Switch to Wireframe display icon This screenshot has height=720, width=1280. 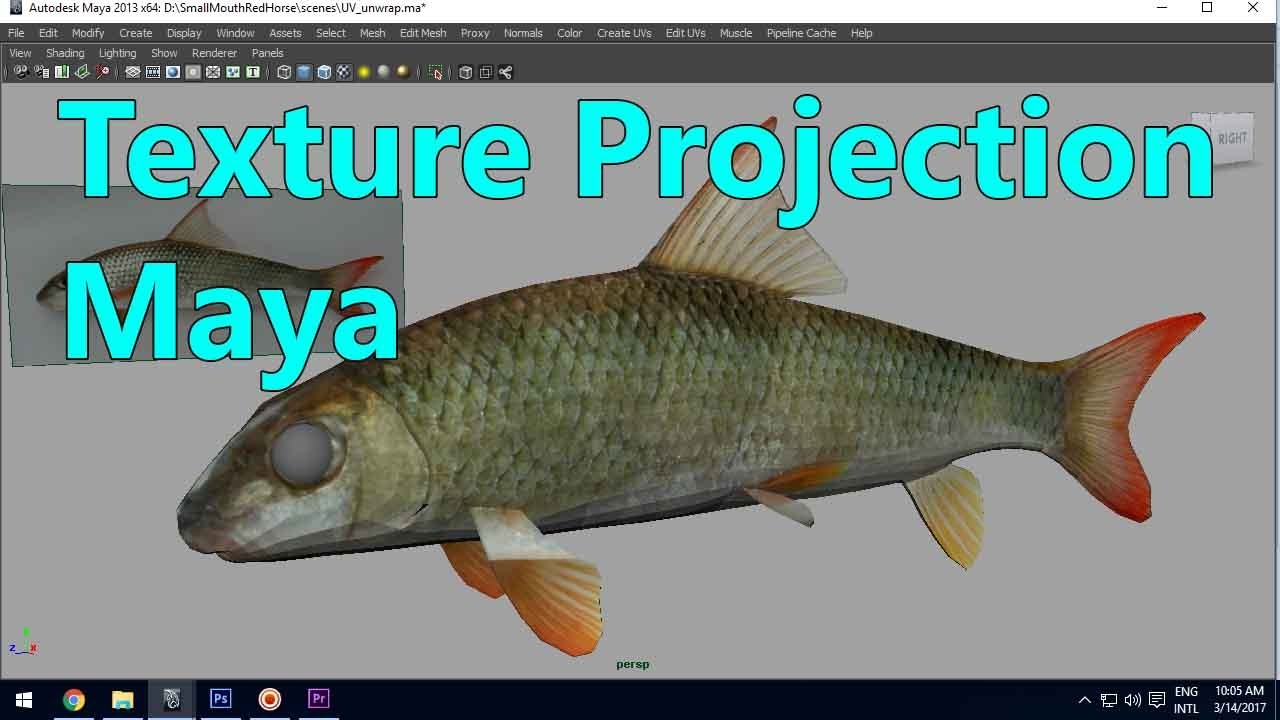point(284,72)
